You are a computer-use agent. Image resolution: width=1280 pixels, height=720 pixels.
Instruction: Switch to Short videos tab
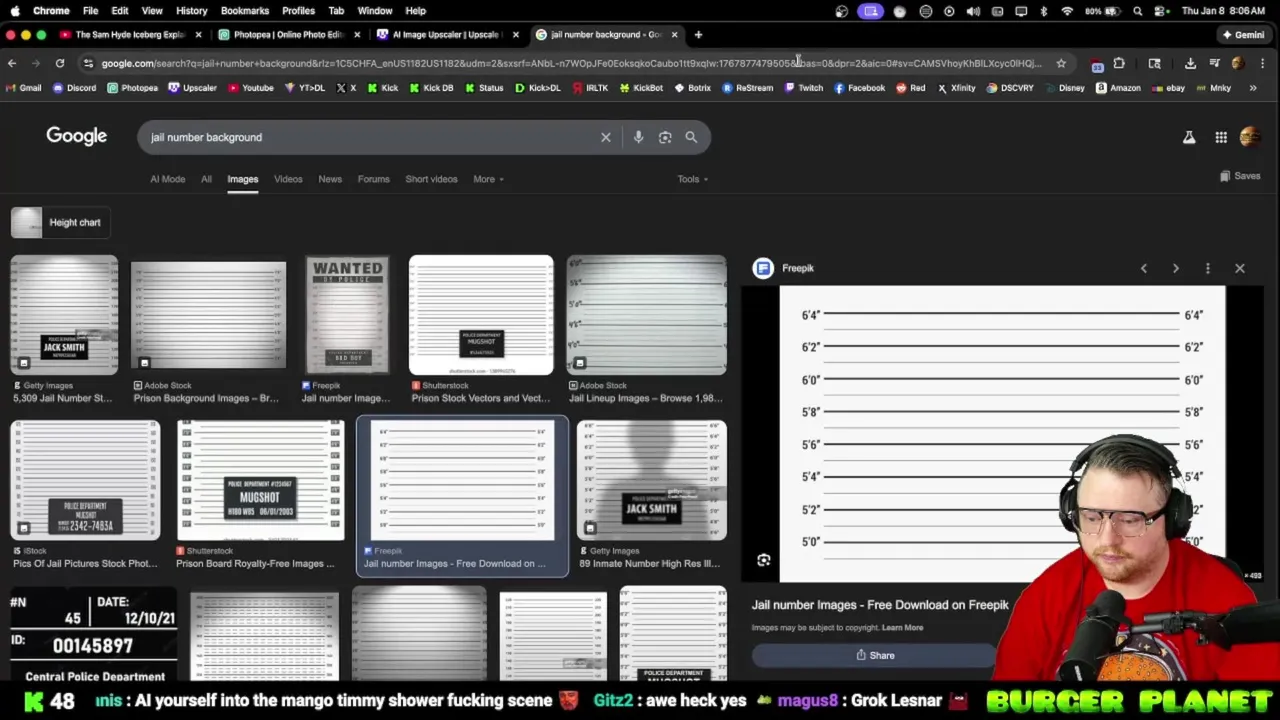pyautogui.click(x=431, y=179)
